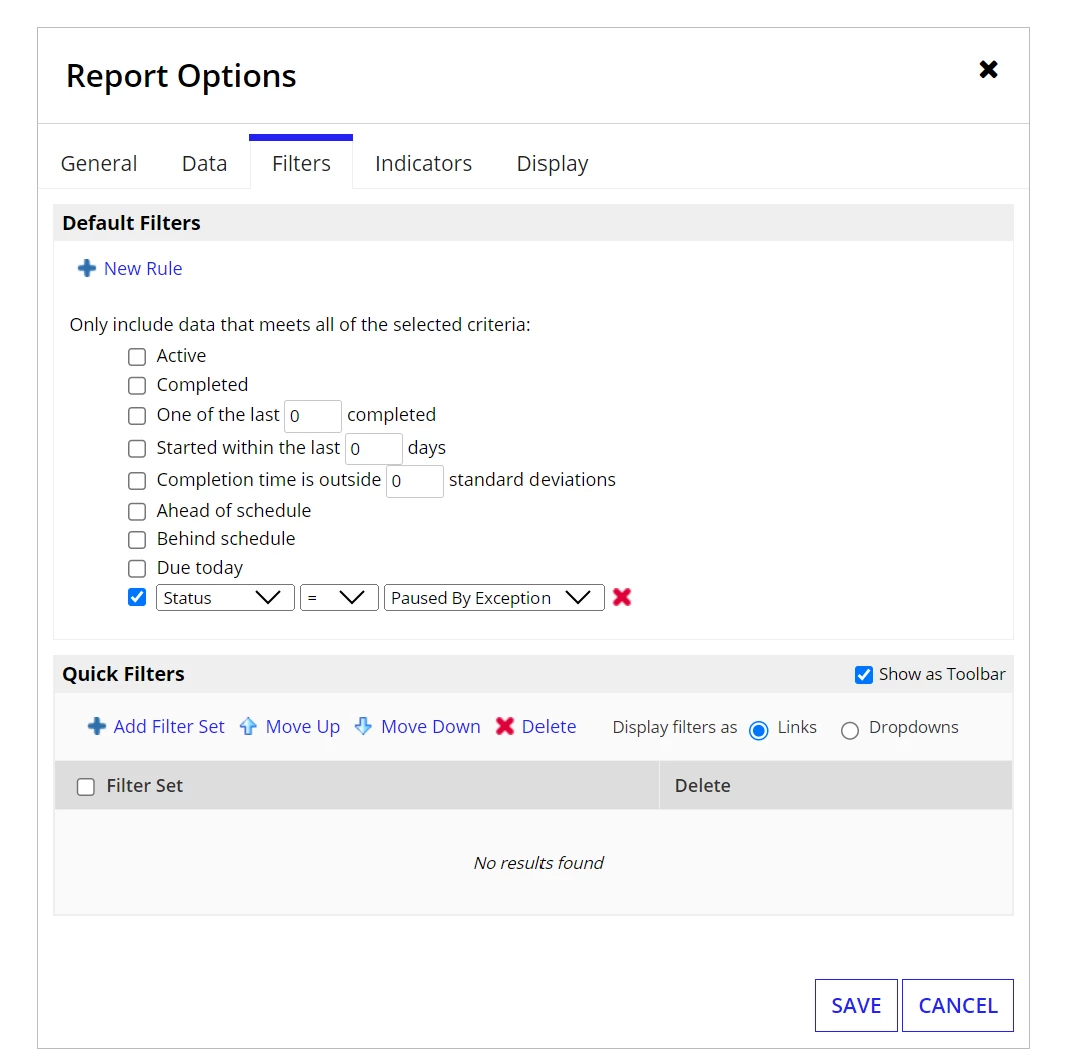Open the Paused By Exception dropdown
Screen dimensions: 1077x1062
[x=494, y=598]
